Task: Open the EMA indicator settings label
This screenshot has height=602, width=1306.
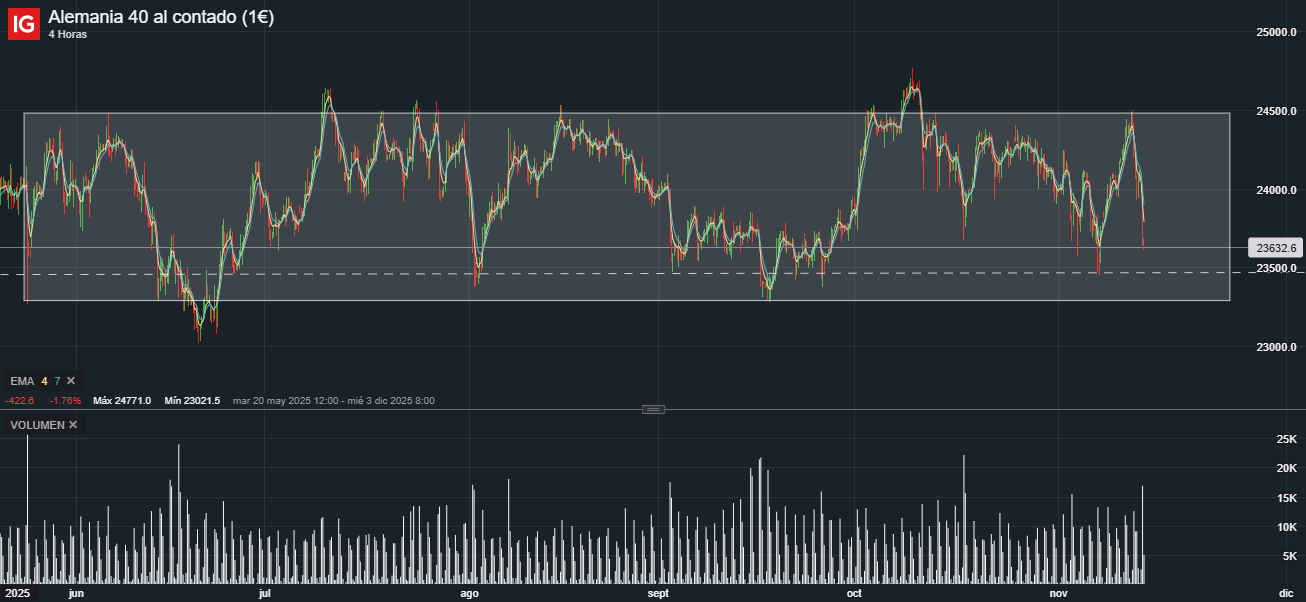Action: click(x=22, y=381)
